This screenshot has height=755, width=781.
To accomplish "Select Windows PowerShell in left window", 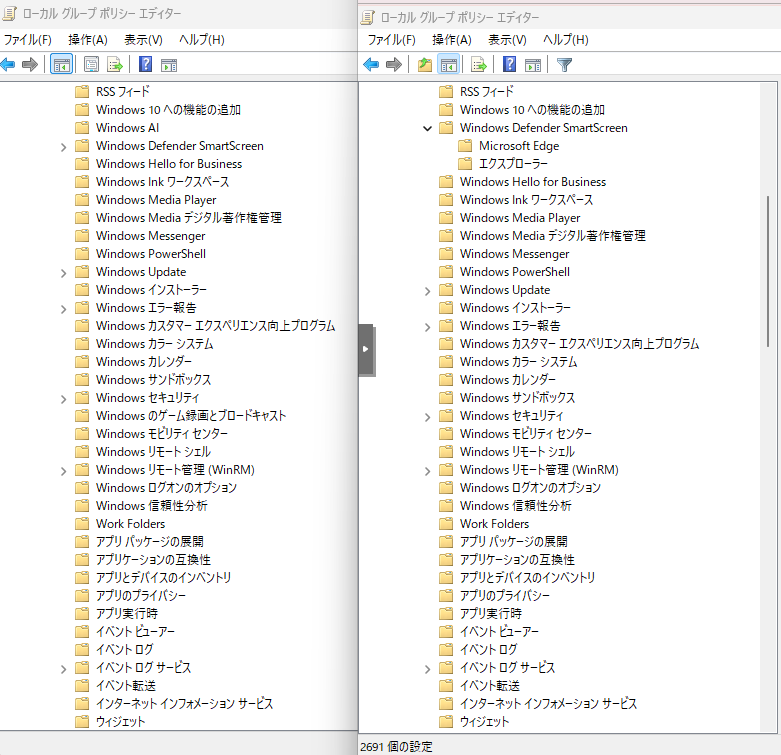I will (x=150, y=254).
